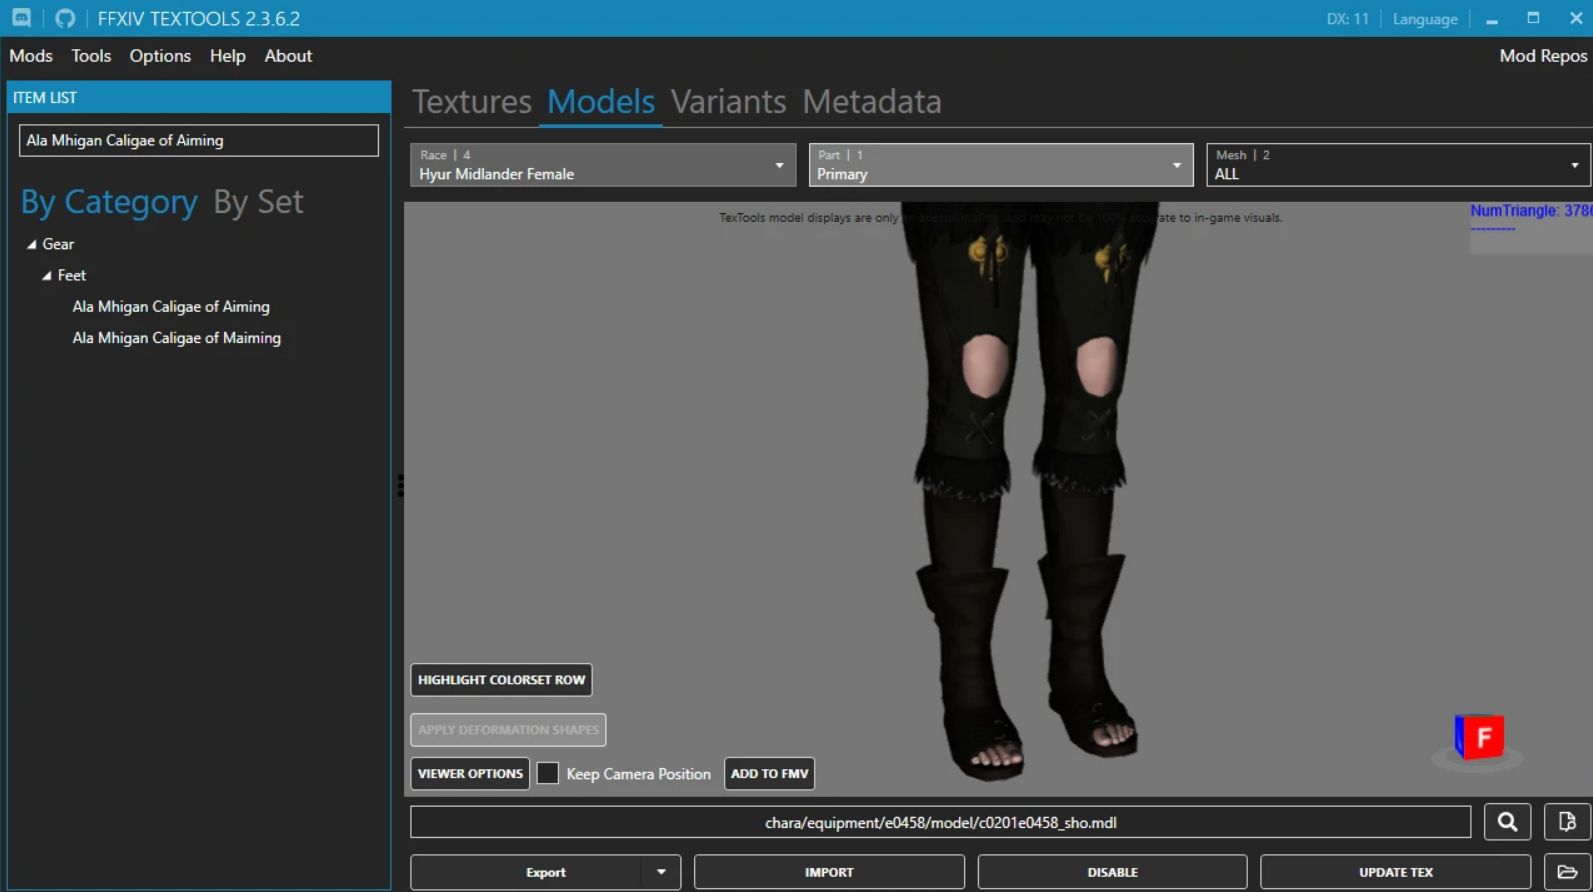Click the Mod Repos link
Viewport: 1593px width, 892px height.
[x=1543, y=56]
